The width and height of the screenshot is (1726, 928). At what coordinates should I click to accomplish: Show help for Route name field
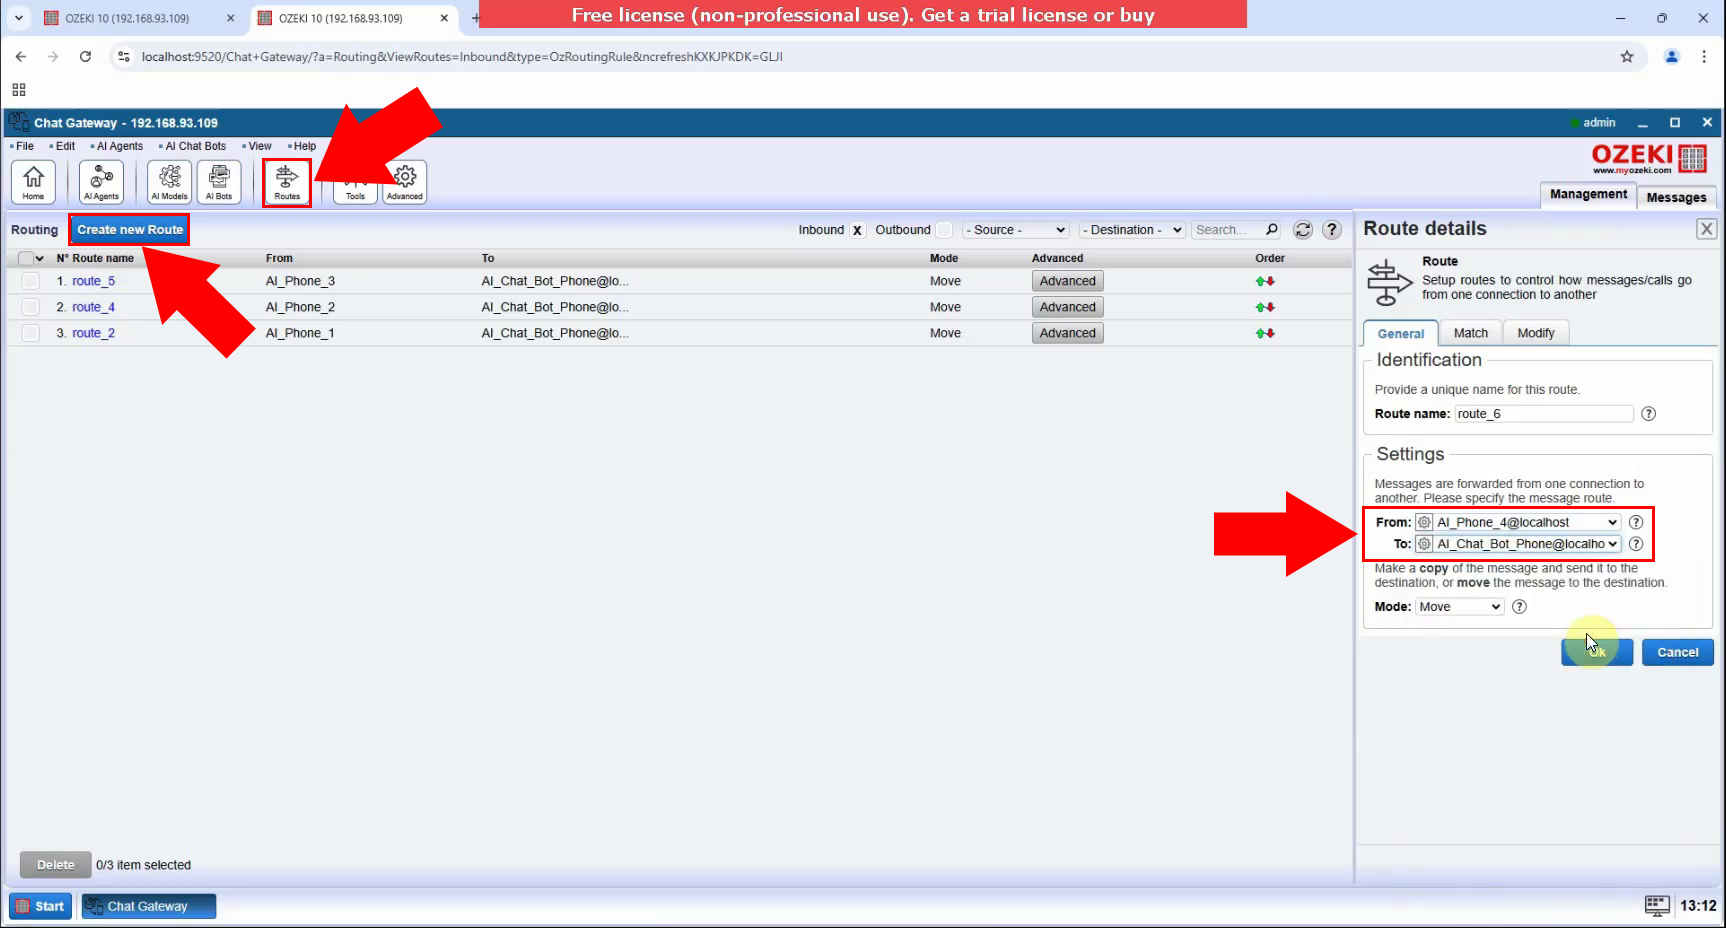[x=1649, y=414]
